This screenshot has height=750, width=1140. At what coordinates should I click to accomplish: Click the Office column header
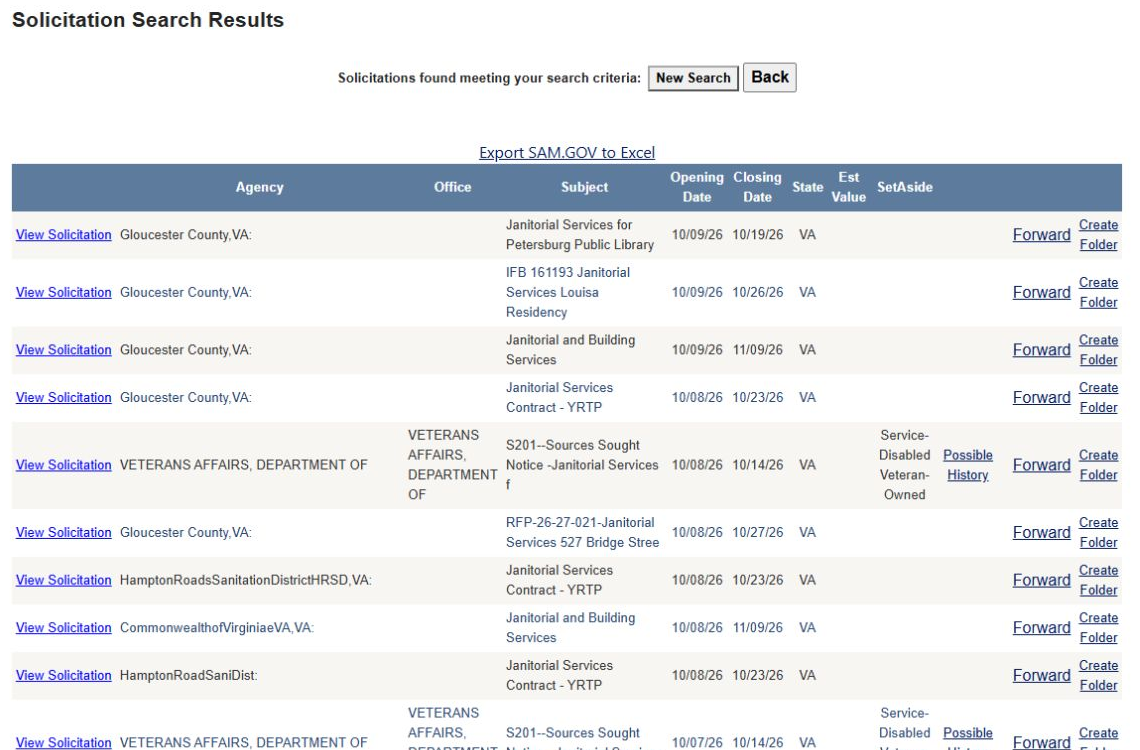pos(452,188)
